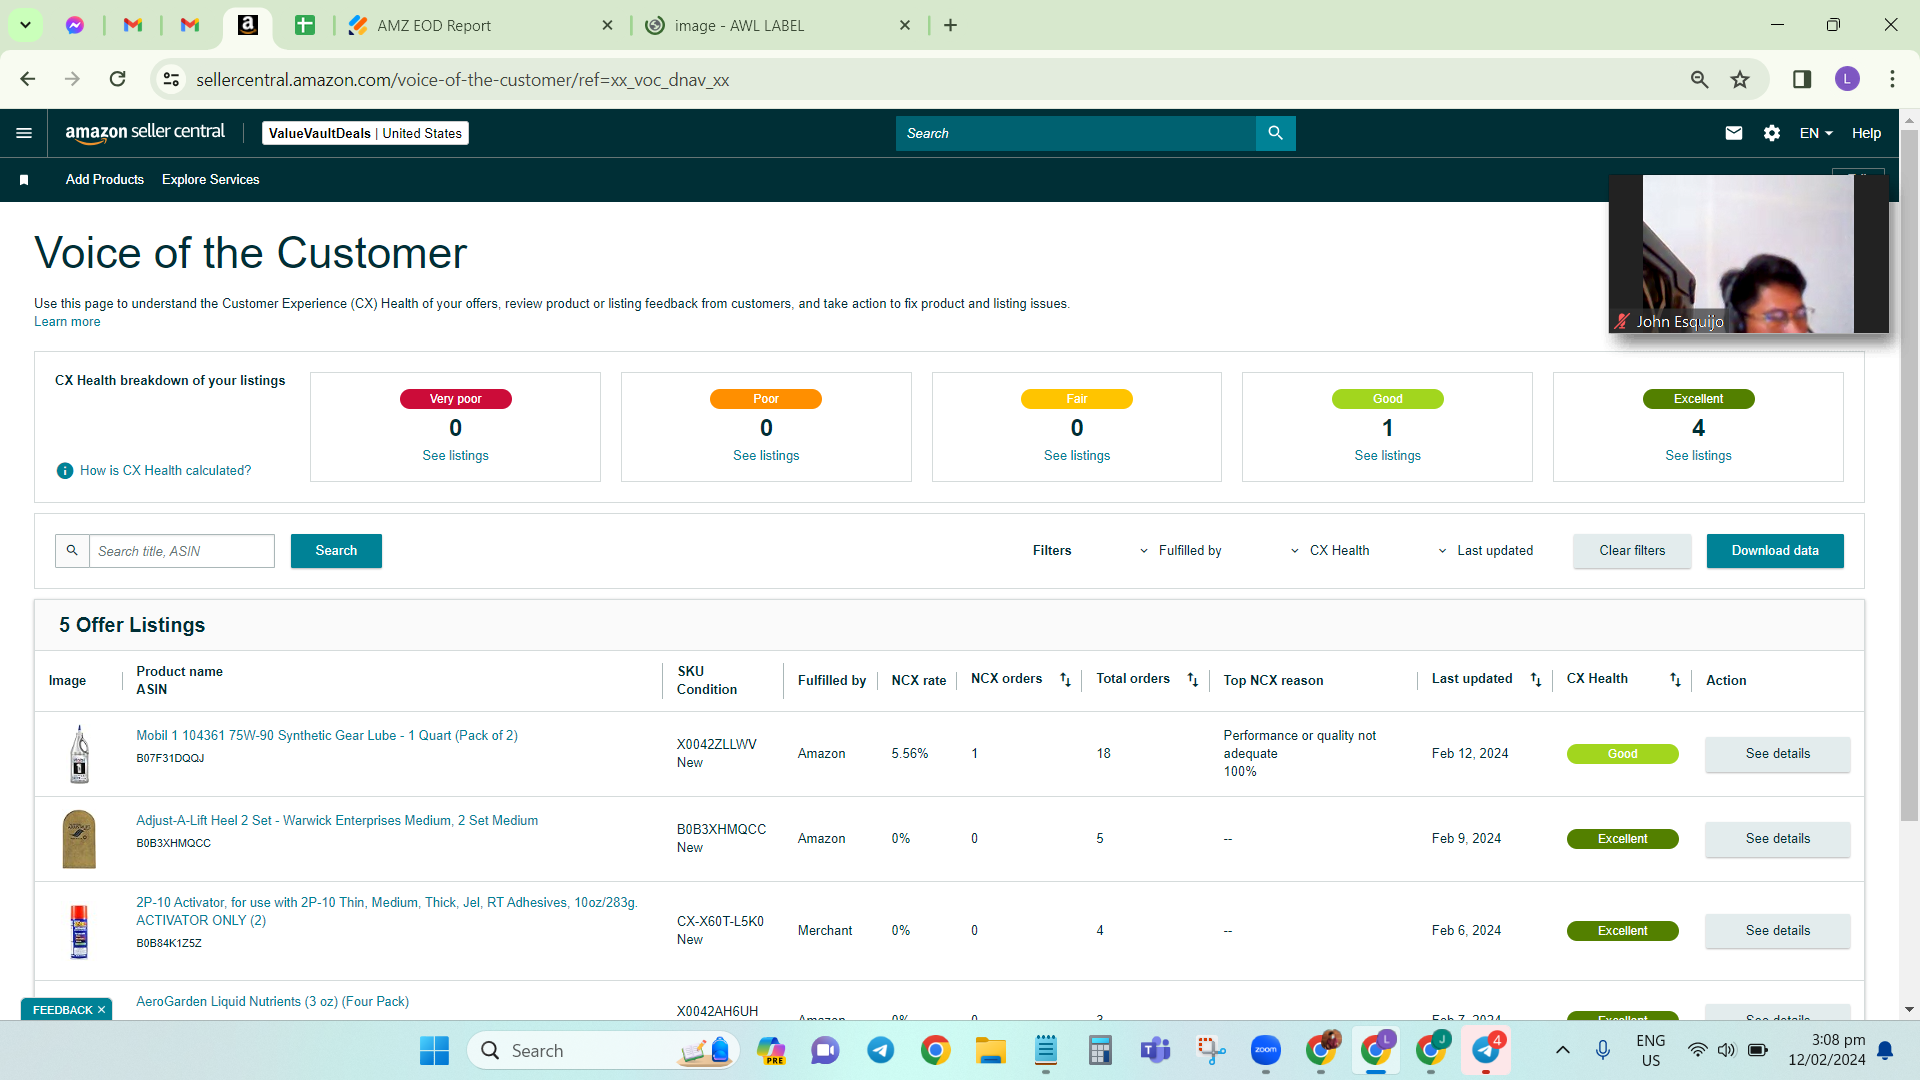
Task: Launch Telegram from the taskbar
Action: click(880, 1050)
